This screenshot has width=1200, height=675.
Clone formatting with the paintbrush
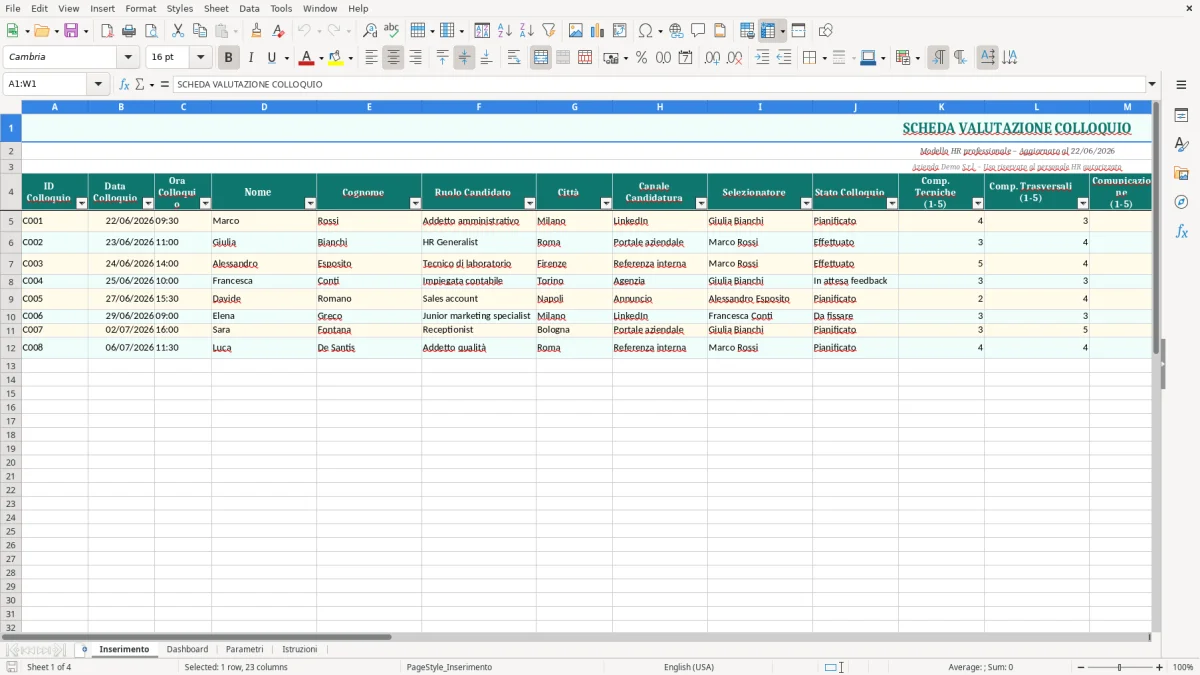(257, 31)
